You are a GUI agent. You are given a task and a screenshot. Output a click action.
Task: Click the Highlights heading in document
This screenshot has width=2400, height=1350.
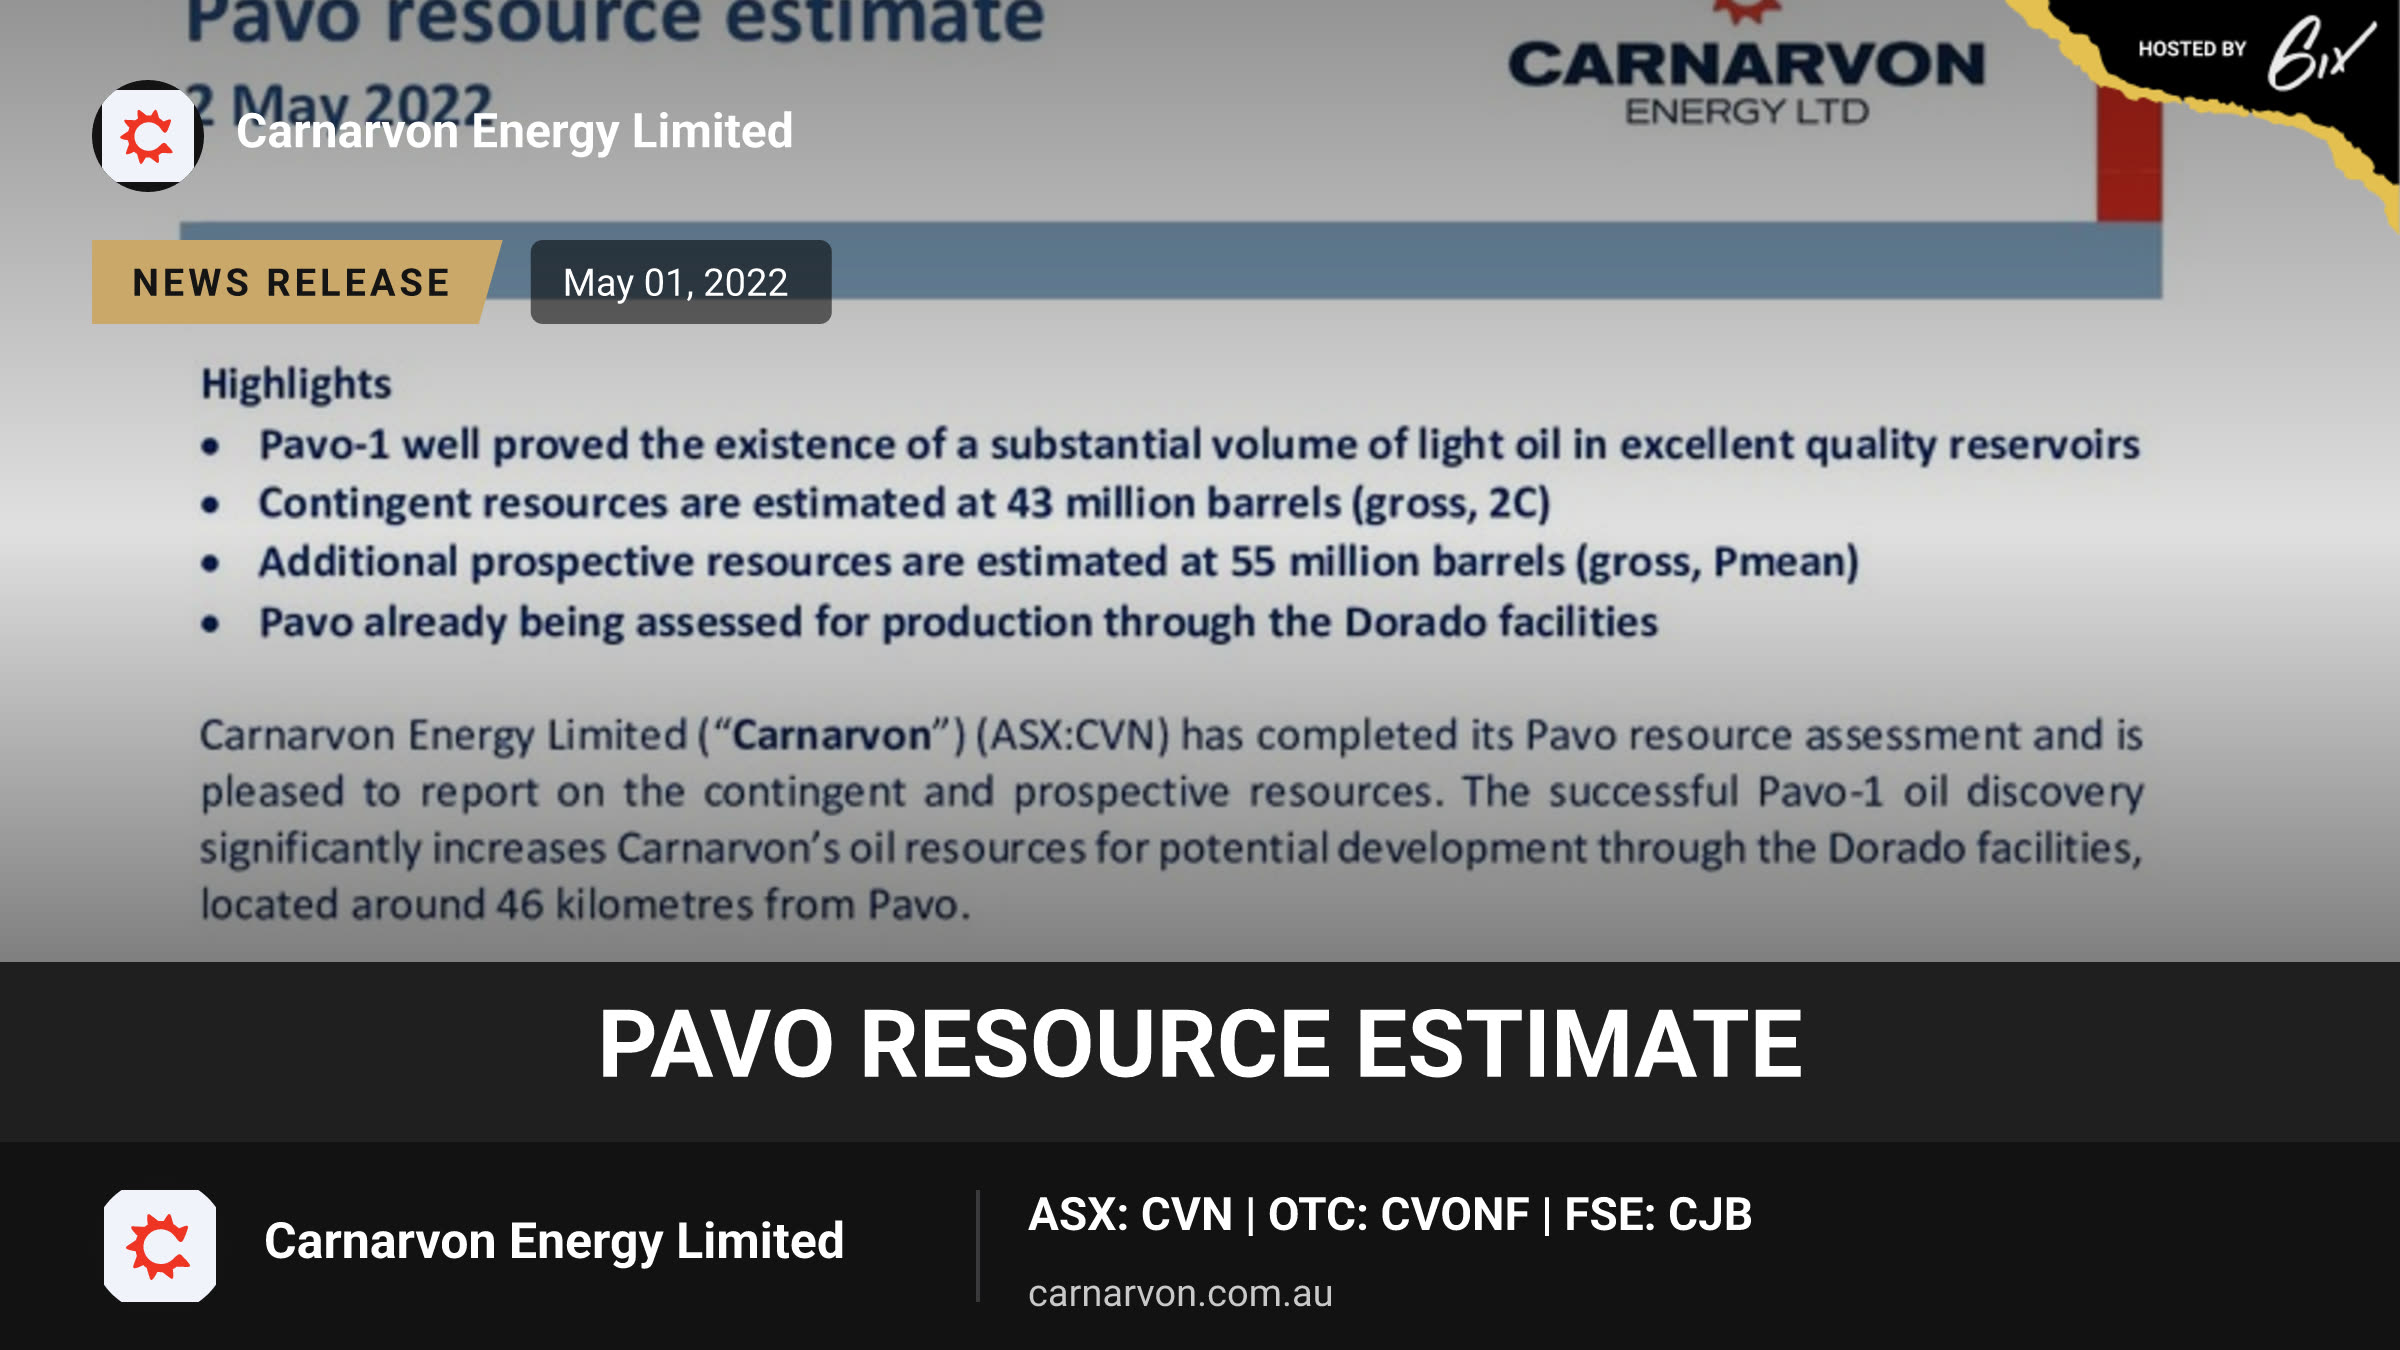click(296, 385)
